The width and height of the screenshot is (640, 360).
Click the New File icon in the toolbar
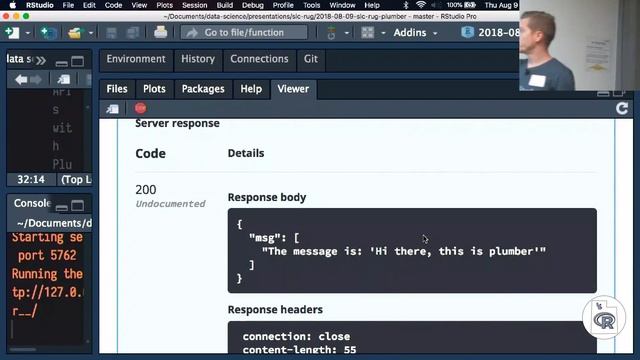pos(12,33)
